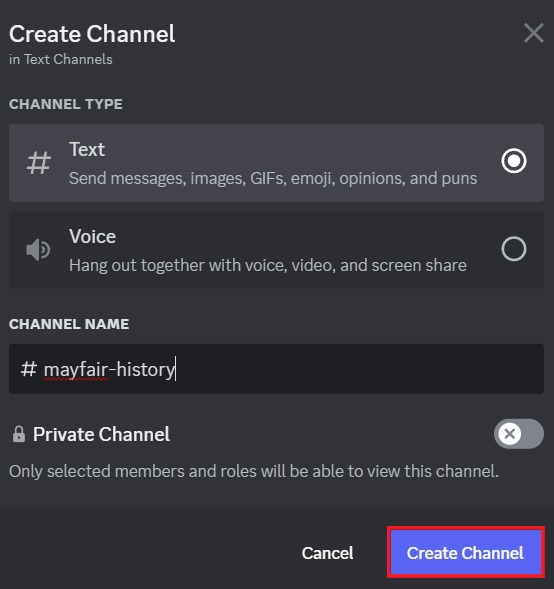Click the 'Hang out together with voice' description
This screenshot has width=554, height=589.
(268, 266)
